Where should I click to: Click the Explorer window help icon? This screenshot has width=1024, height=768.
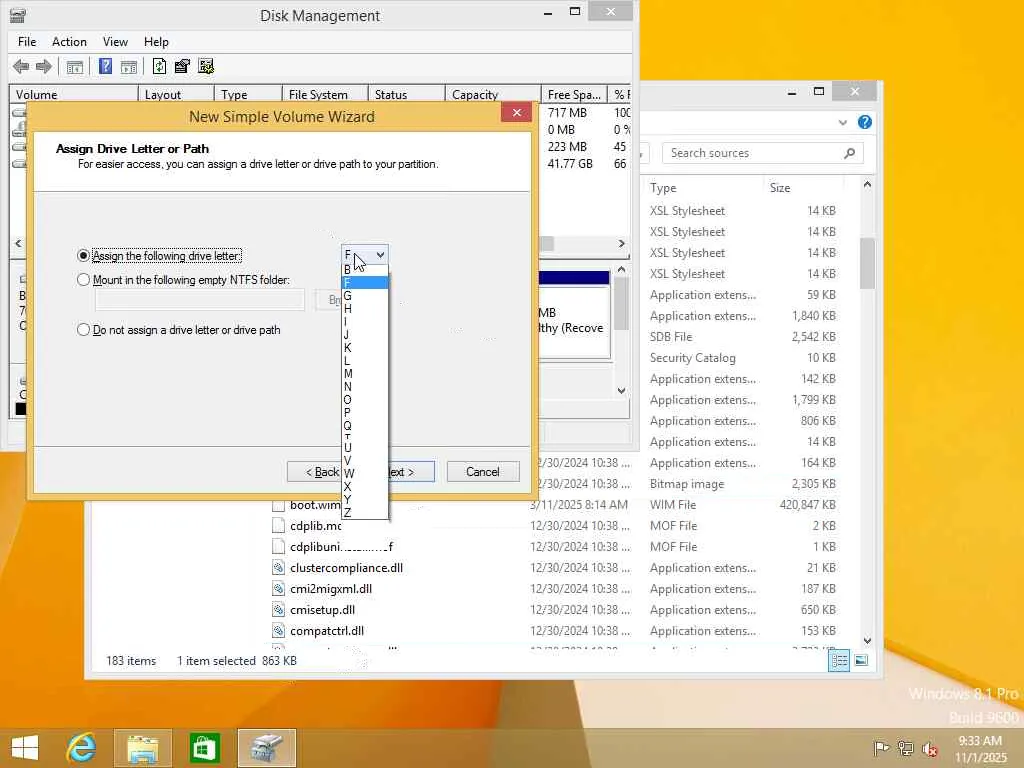pyautogui.click(x=865, y=122)
